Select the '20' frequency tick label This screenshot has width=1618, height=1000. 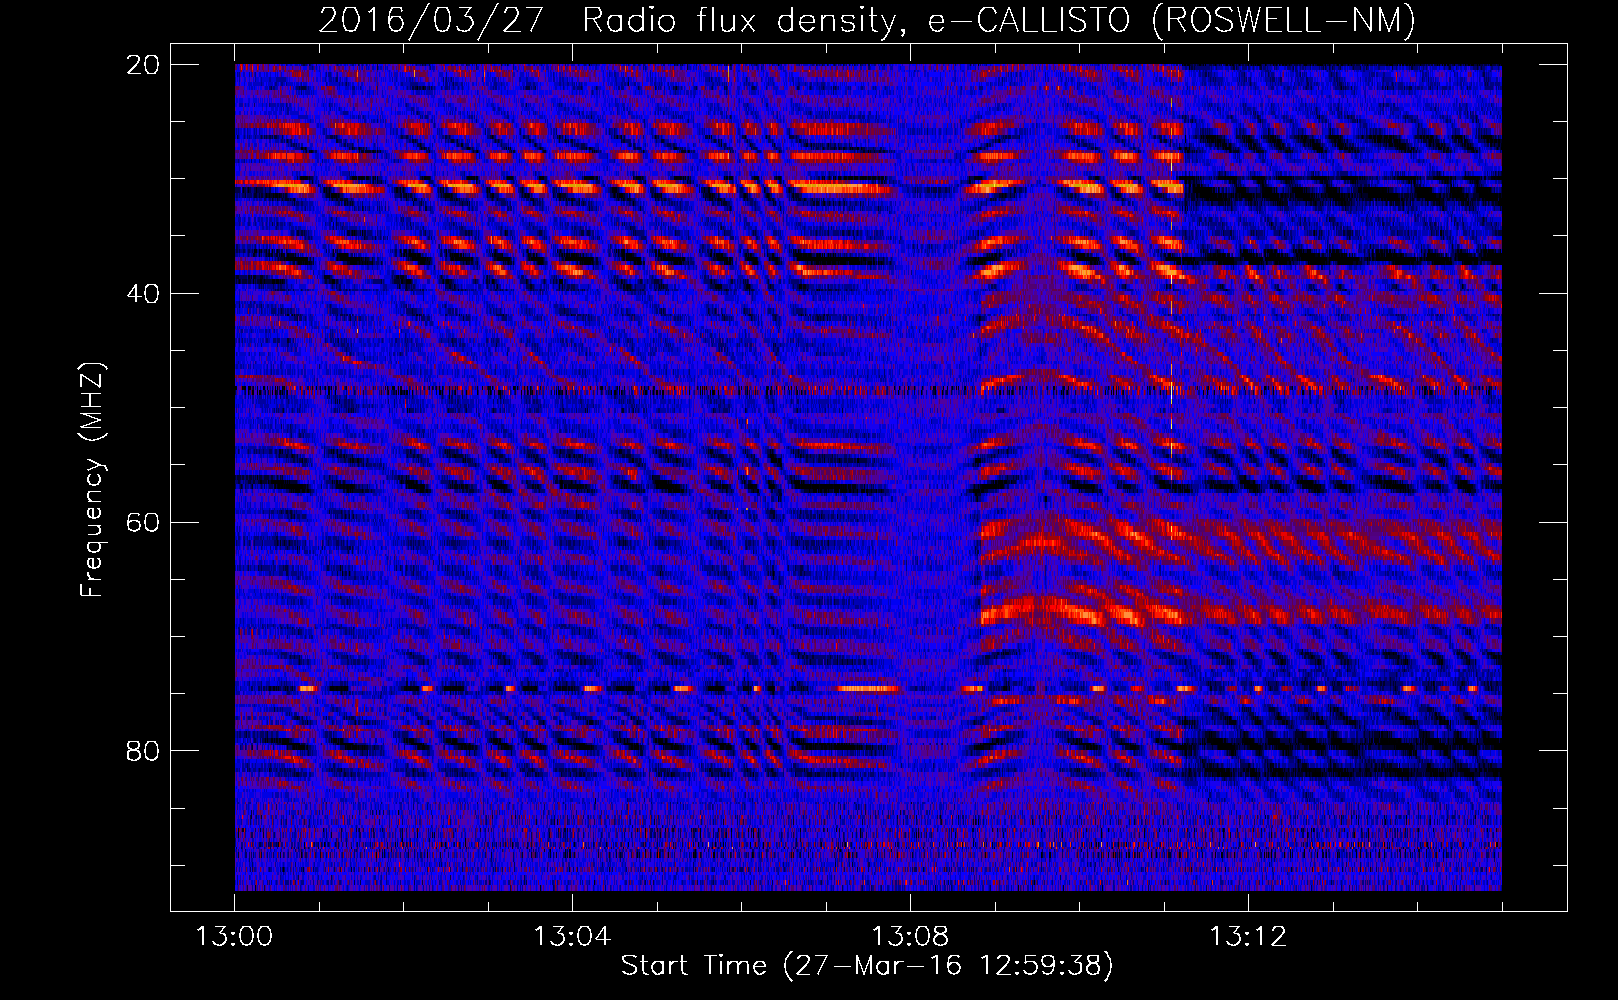click(143, 65)
